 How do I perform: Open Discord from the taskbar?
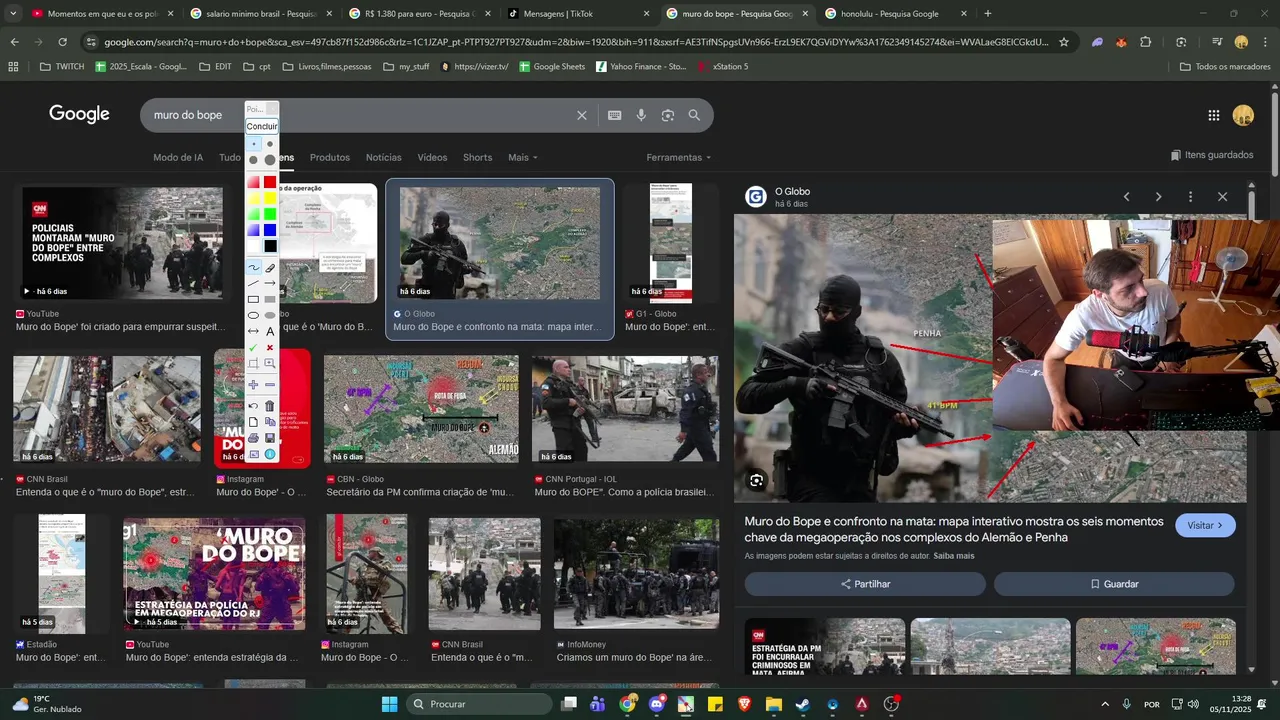click(657, 704)
